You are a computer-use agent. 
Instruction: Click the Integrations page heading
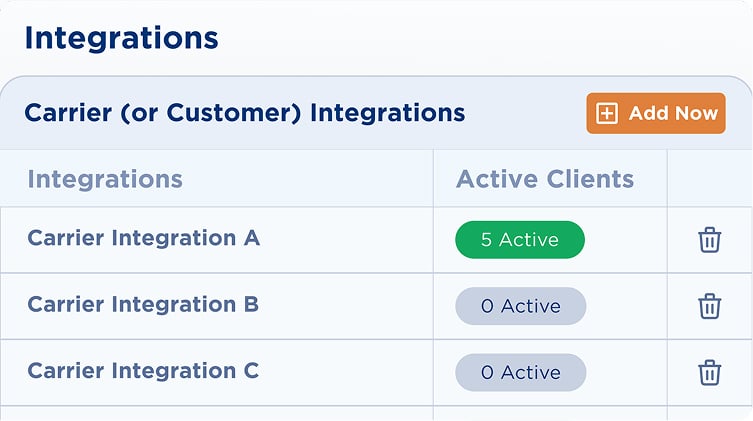pyautogui.click(x=121, y=38)
